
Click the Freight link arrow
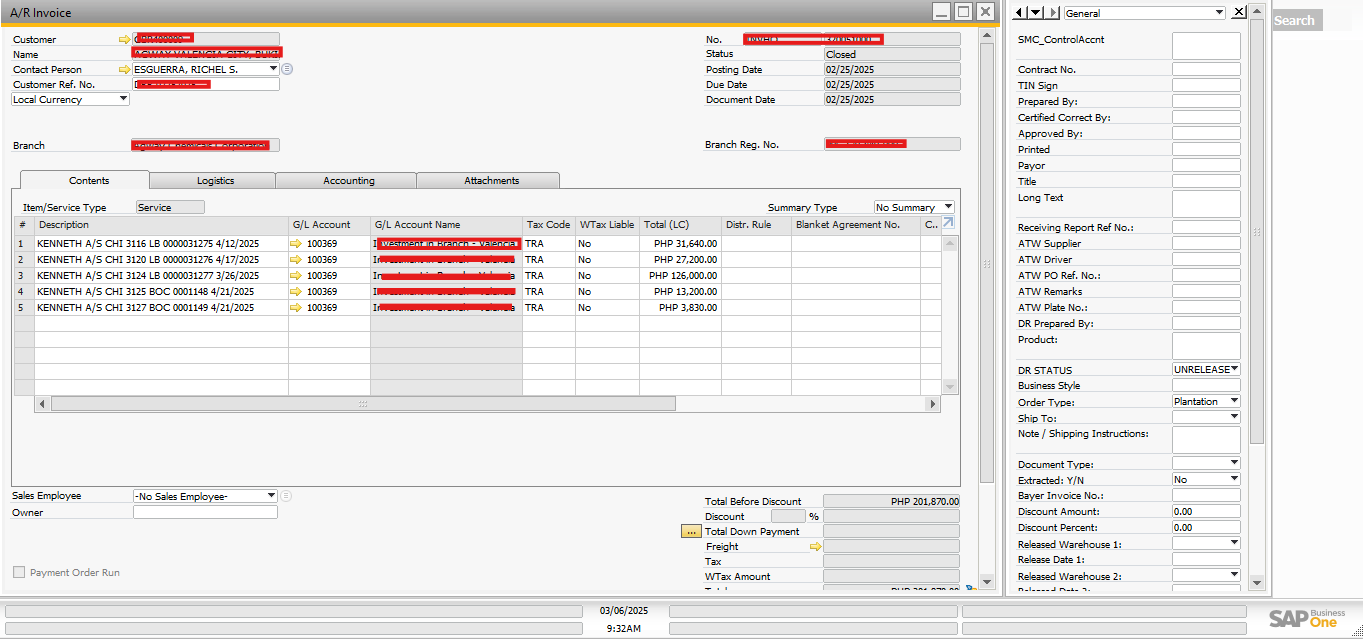tap(815, 547)
